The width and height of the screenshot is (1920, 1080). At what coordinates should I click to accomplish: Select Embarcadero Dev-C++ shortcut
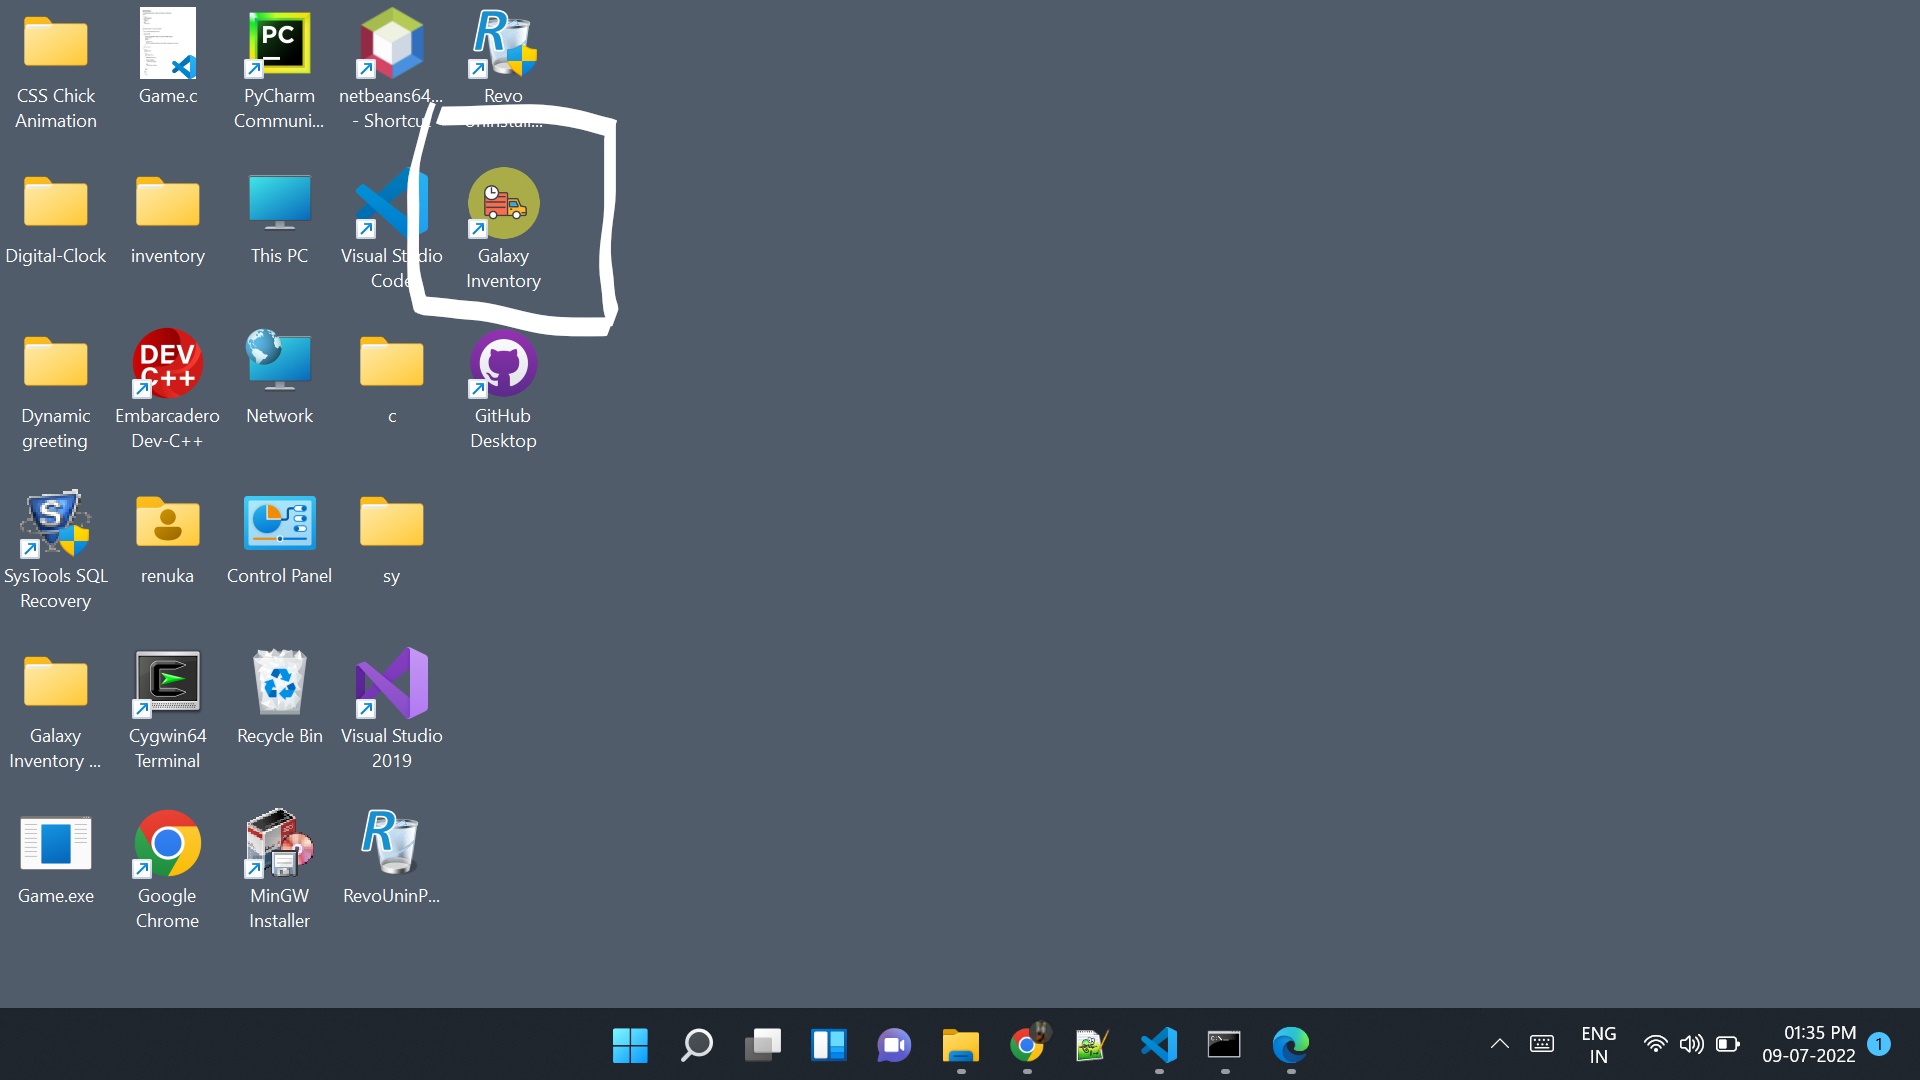coord(168,390)
